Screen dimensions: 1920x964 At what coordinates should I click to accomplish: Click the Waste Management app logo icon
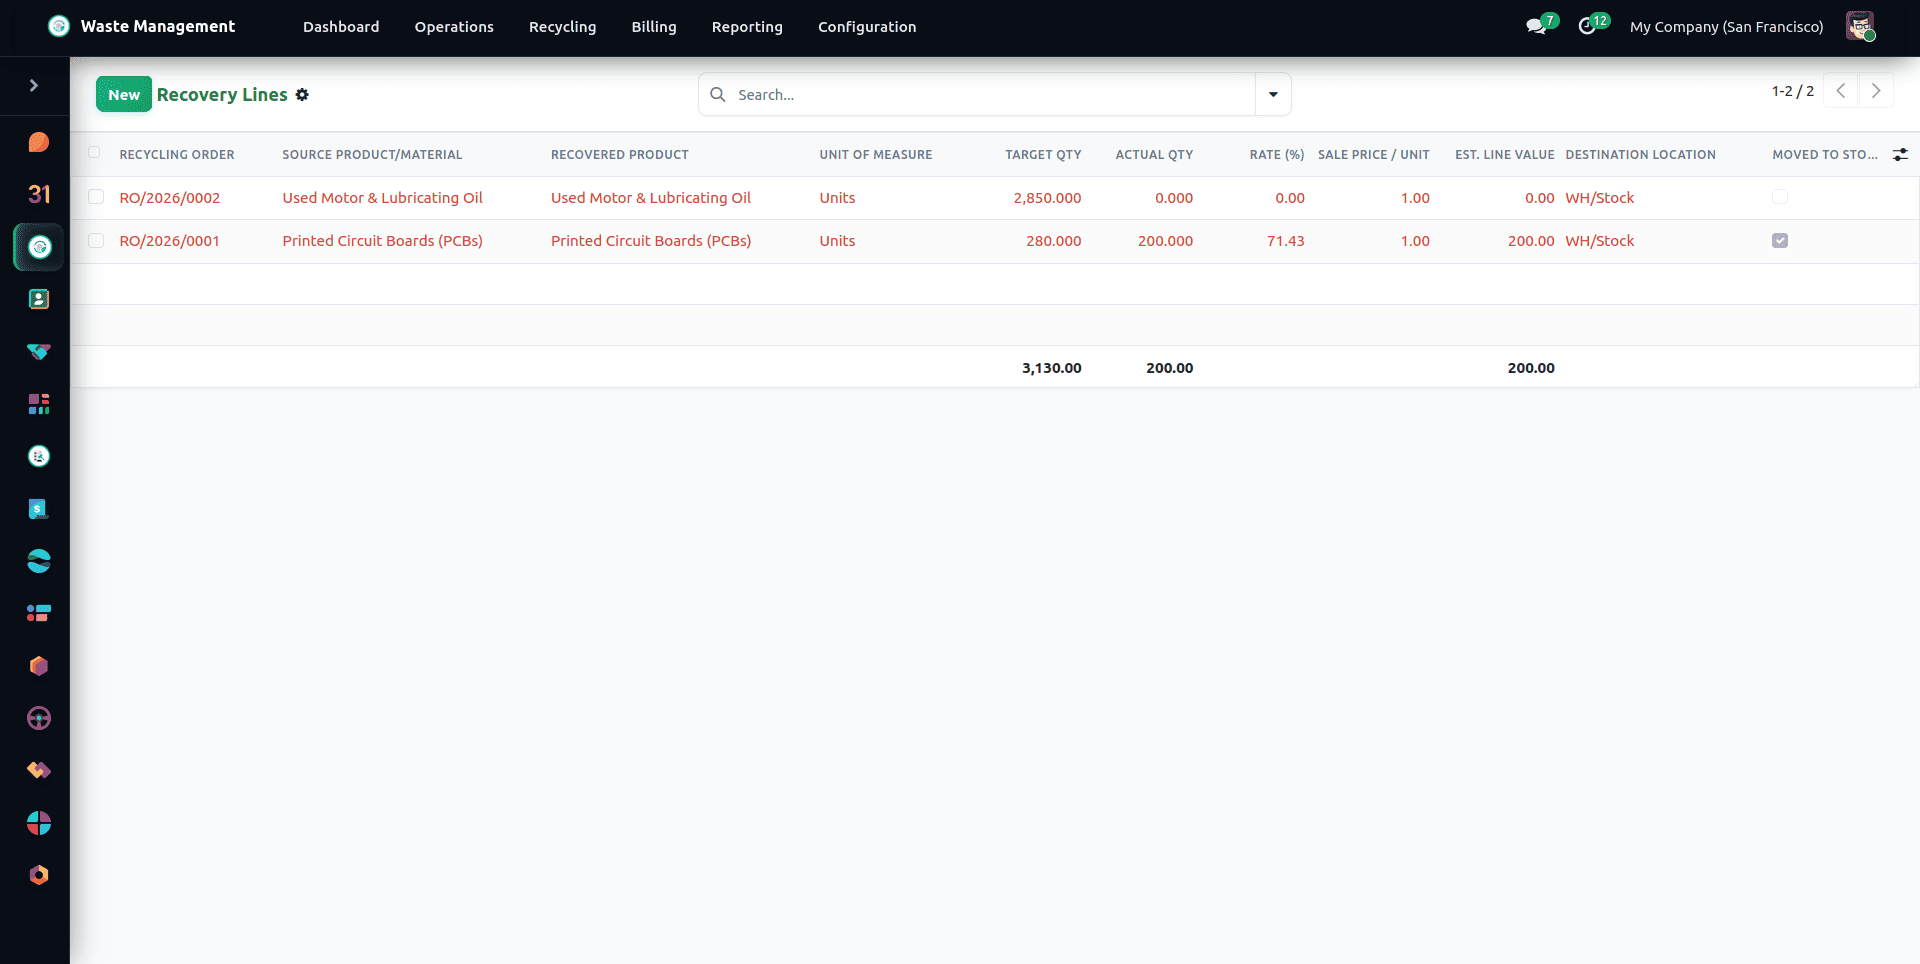coord(59,26)
